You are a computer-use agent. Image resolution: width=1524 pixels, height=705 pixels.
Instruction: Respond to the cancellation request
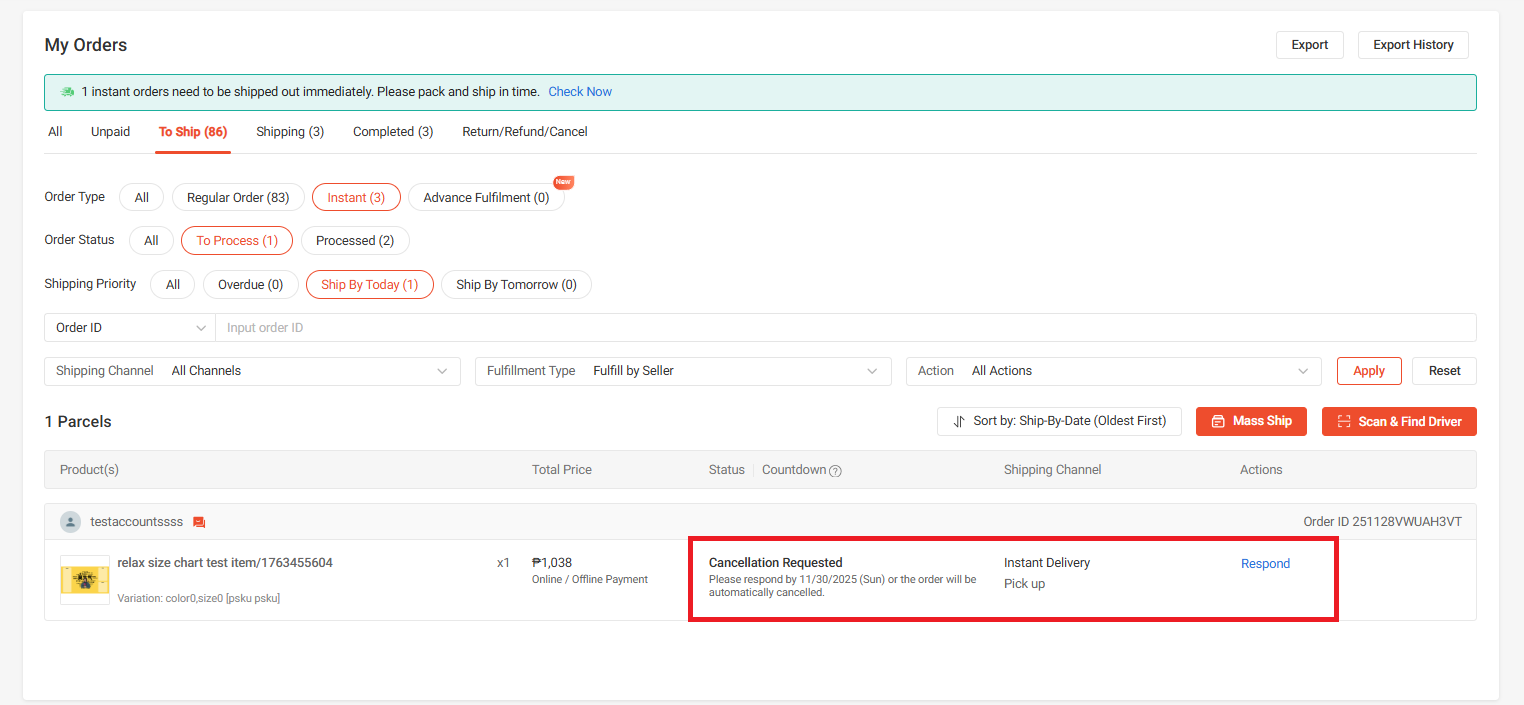[x=1265, y=564]
